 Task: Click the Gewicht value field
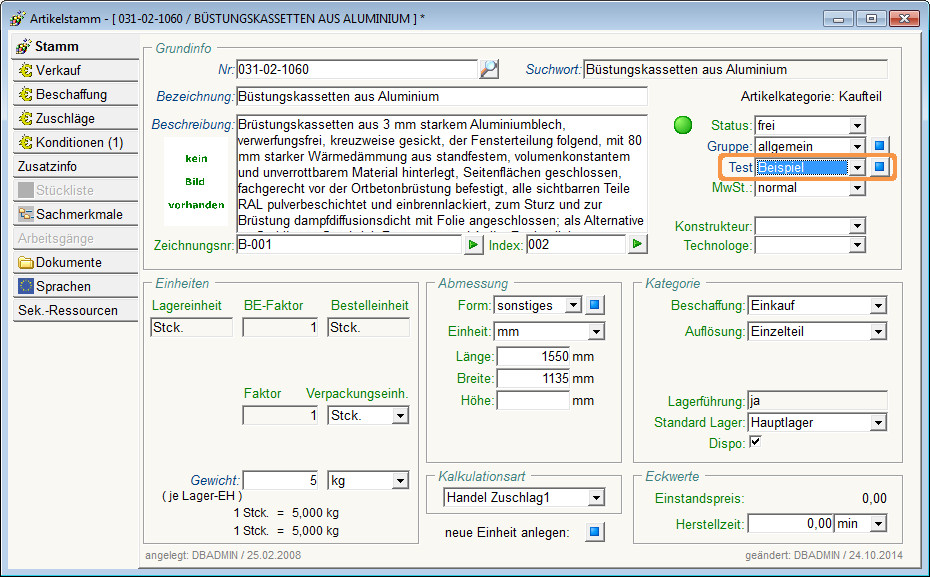(281, 480)
